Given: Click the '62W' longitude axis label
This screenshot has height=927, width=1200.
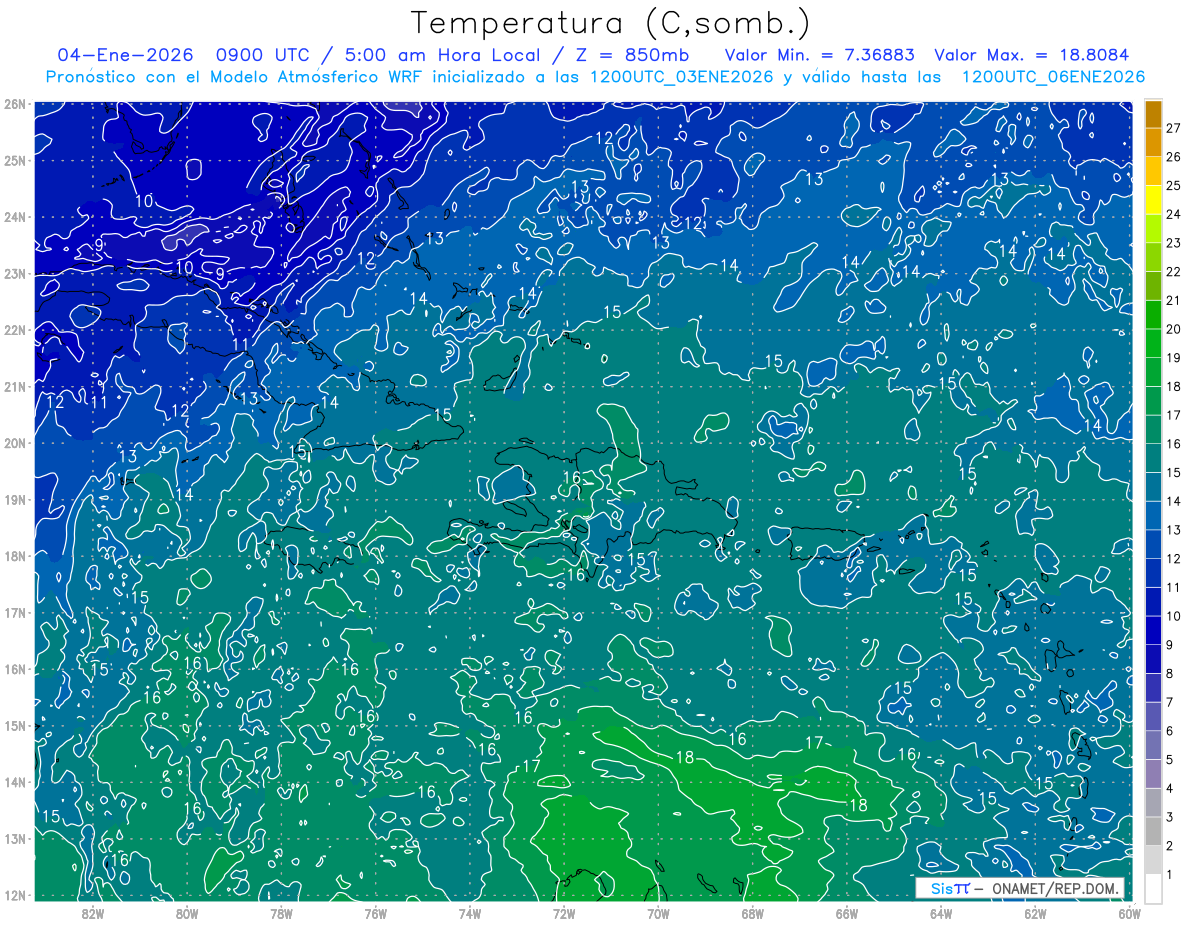Looking at the screenshot, I should pyautogui.click(x=1035, y=913).
